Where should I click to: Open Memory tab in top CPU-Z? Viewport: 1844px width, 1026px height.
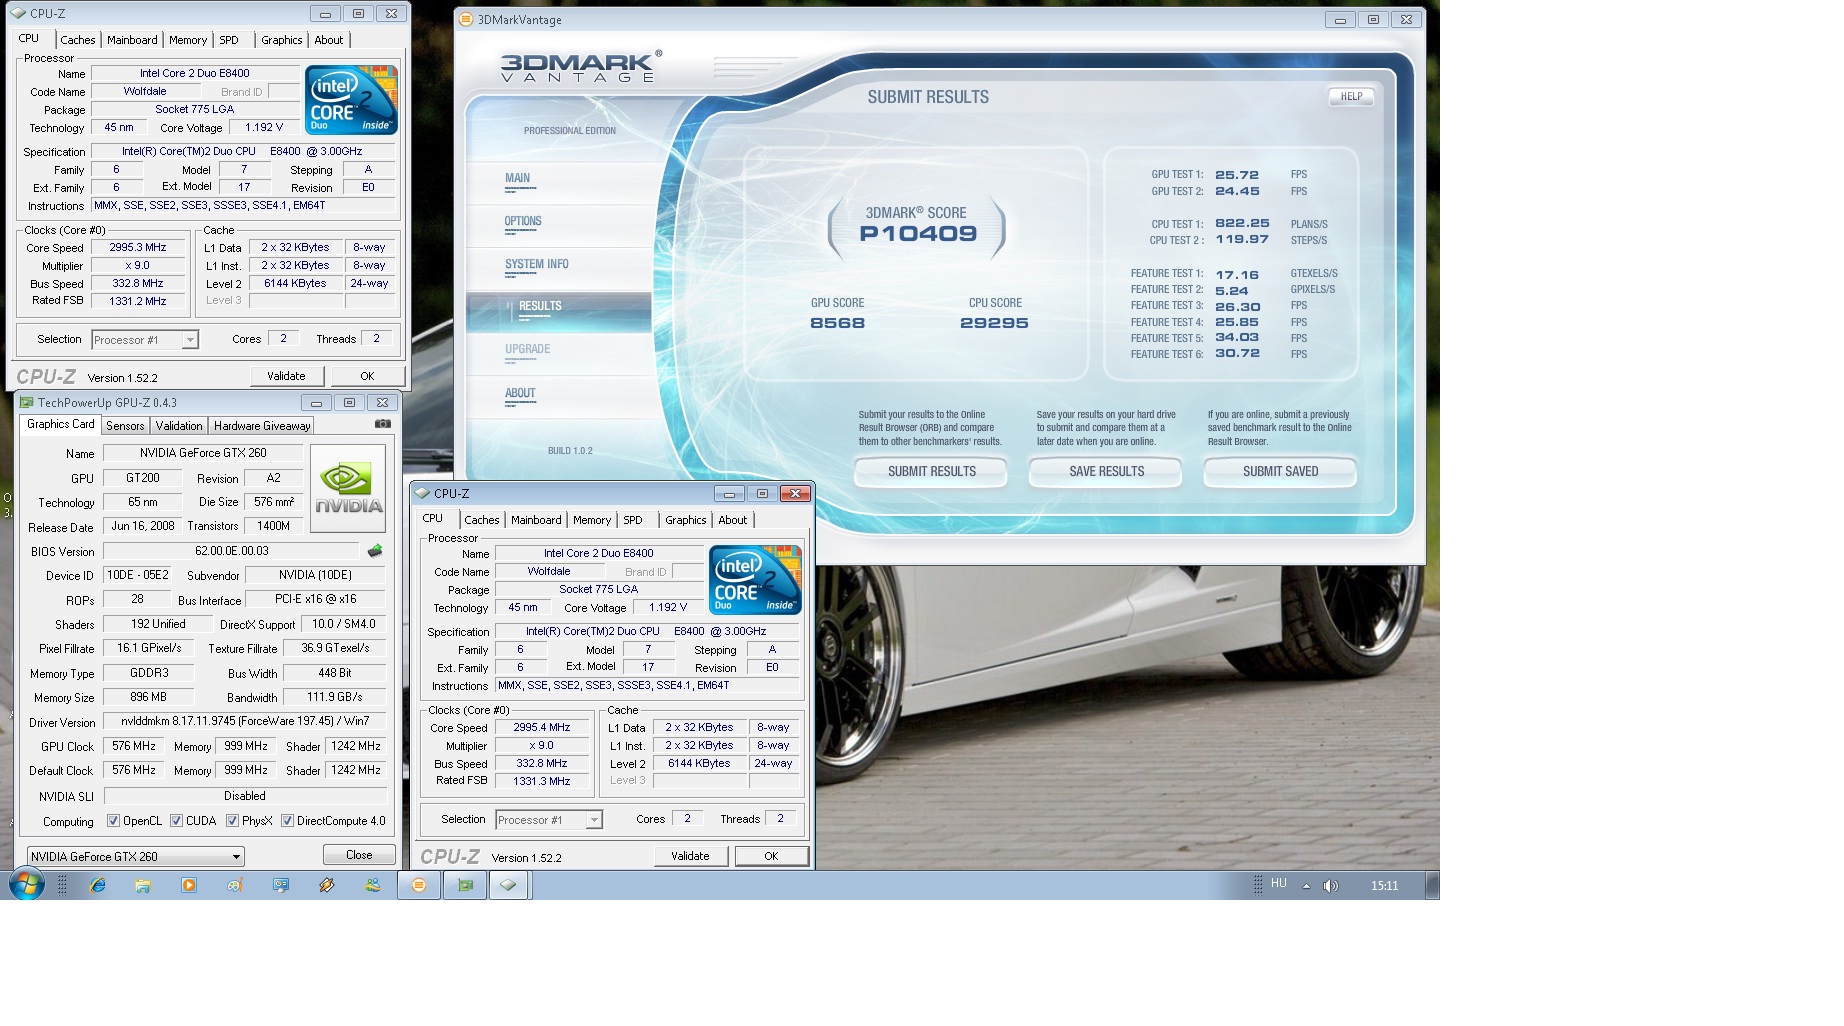[x=188, y=40]
